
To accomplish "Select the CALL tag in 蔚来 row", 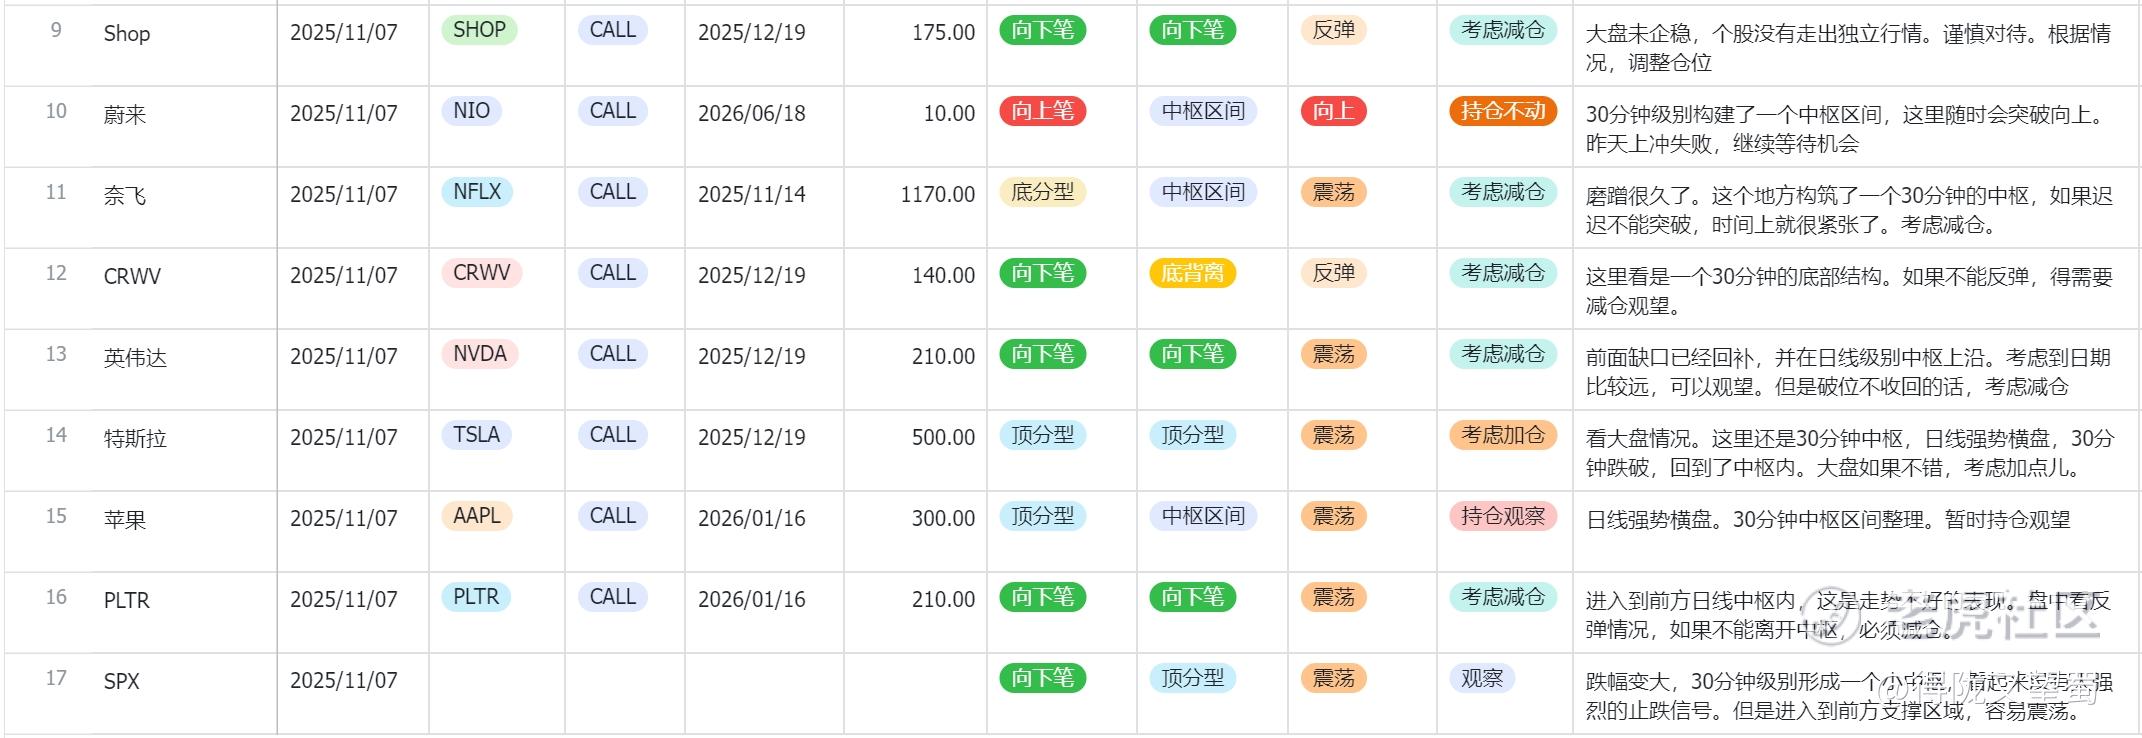I will [x=612, y=111].
